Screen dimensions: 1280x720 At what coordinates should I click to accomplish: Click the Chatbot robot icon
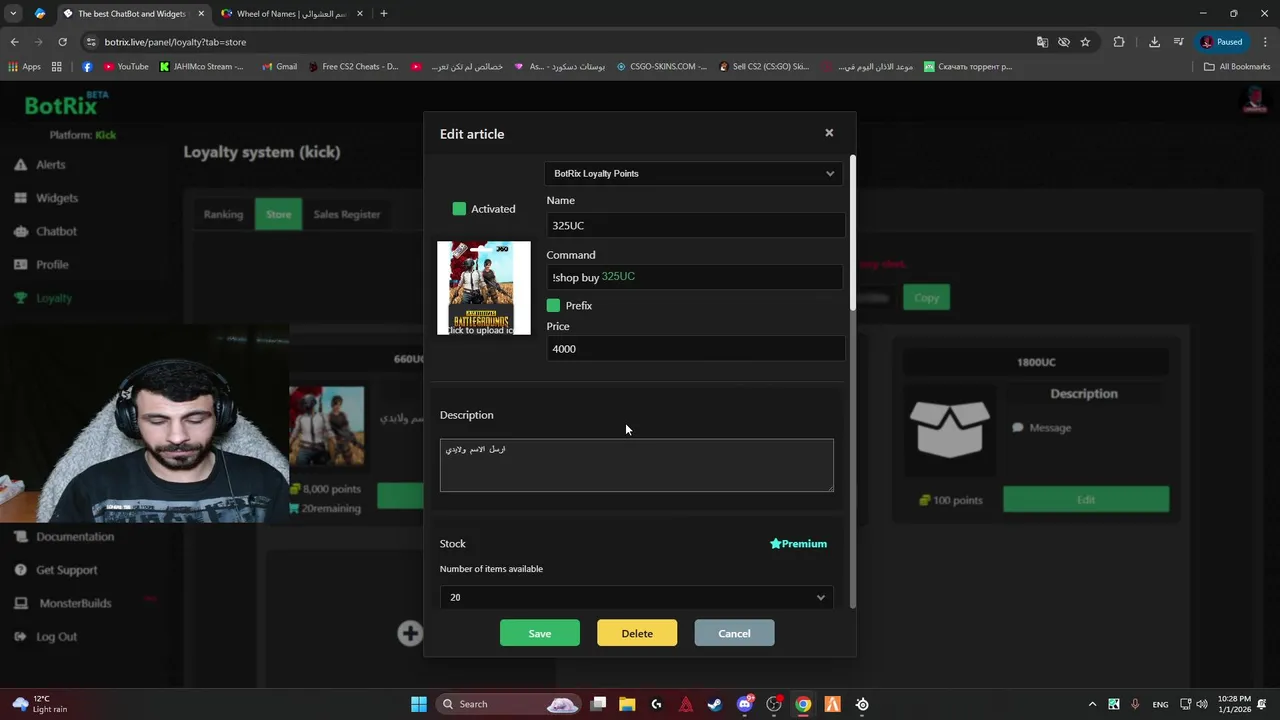click(20, 231)
